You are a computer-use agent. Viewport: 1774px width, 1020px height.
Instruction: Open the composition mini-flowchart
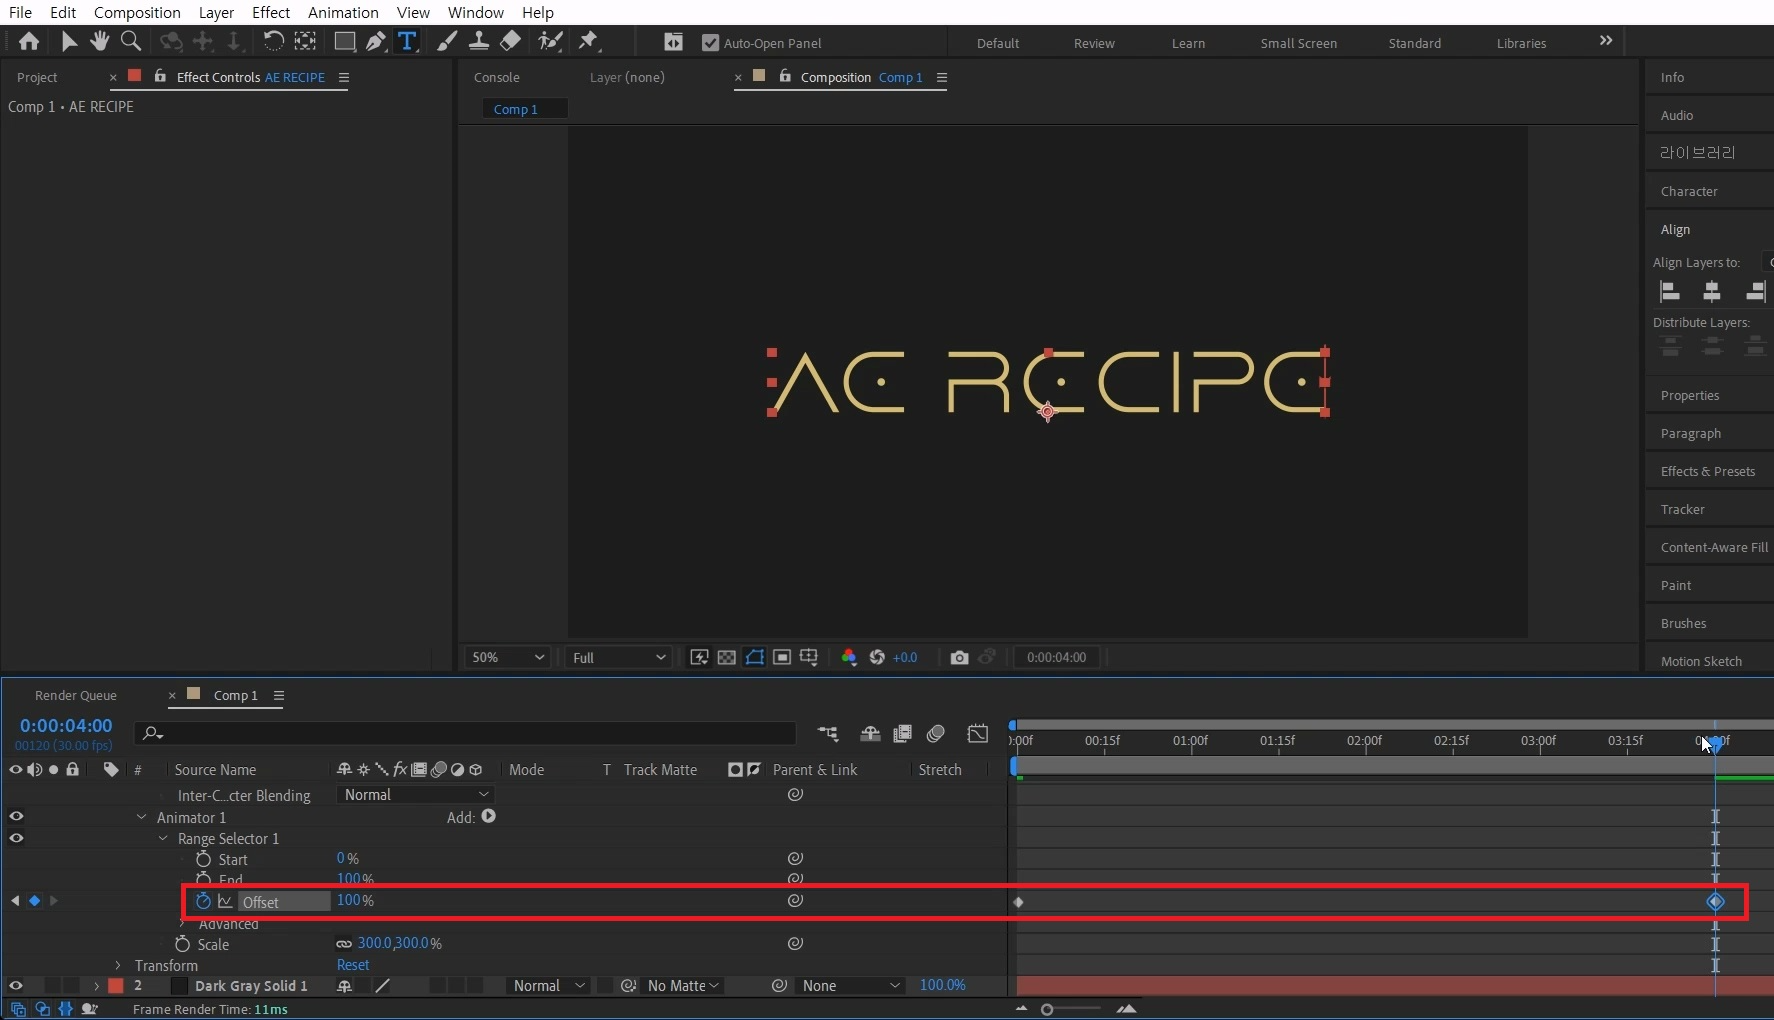tap(828, 734)
